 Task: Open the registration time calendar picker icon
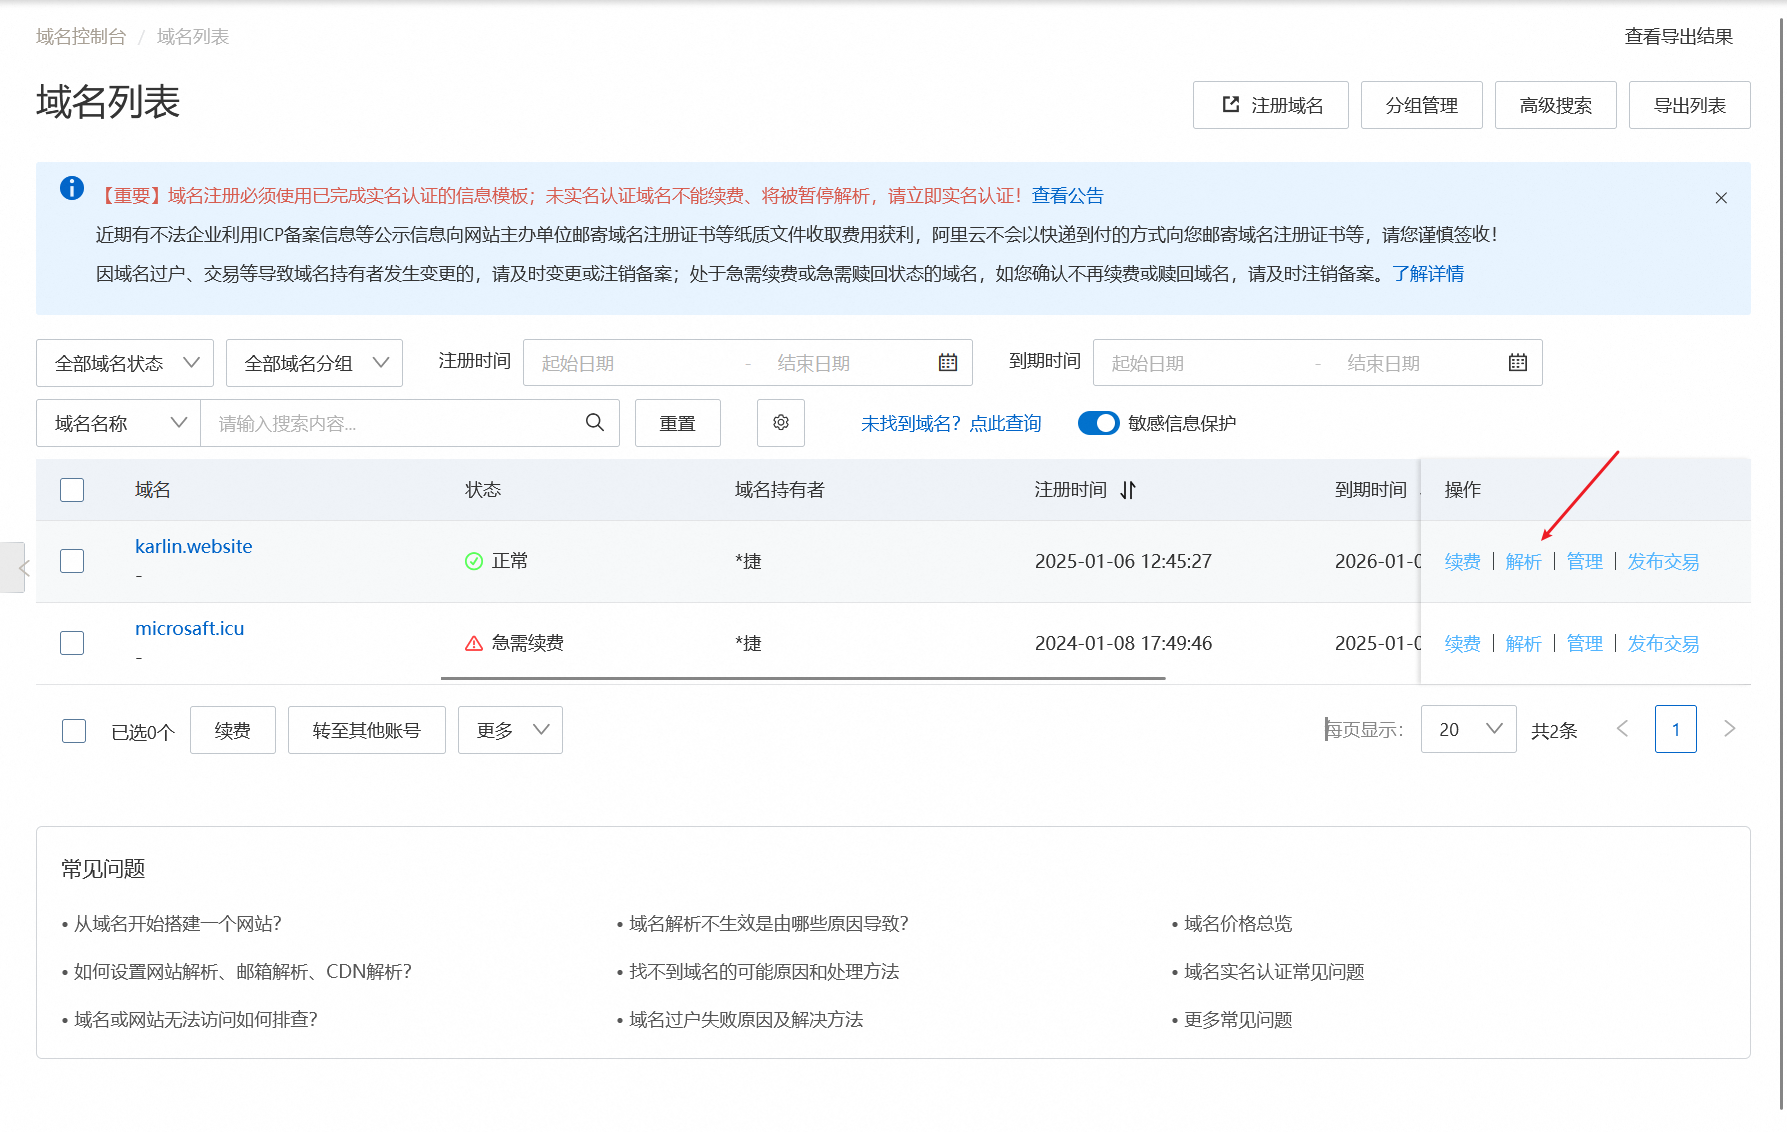[948, 363]
